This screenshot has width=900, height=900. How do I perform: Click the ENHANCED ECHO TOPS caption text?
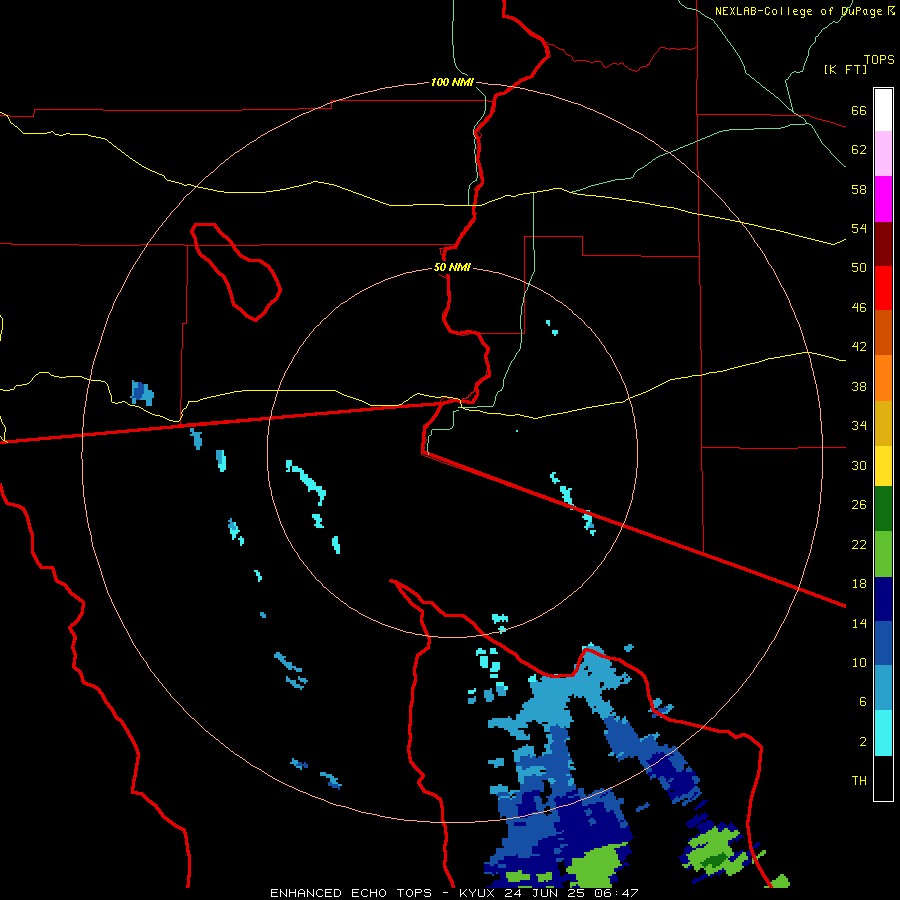351,893
